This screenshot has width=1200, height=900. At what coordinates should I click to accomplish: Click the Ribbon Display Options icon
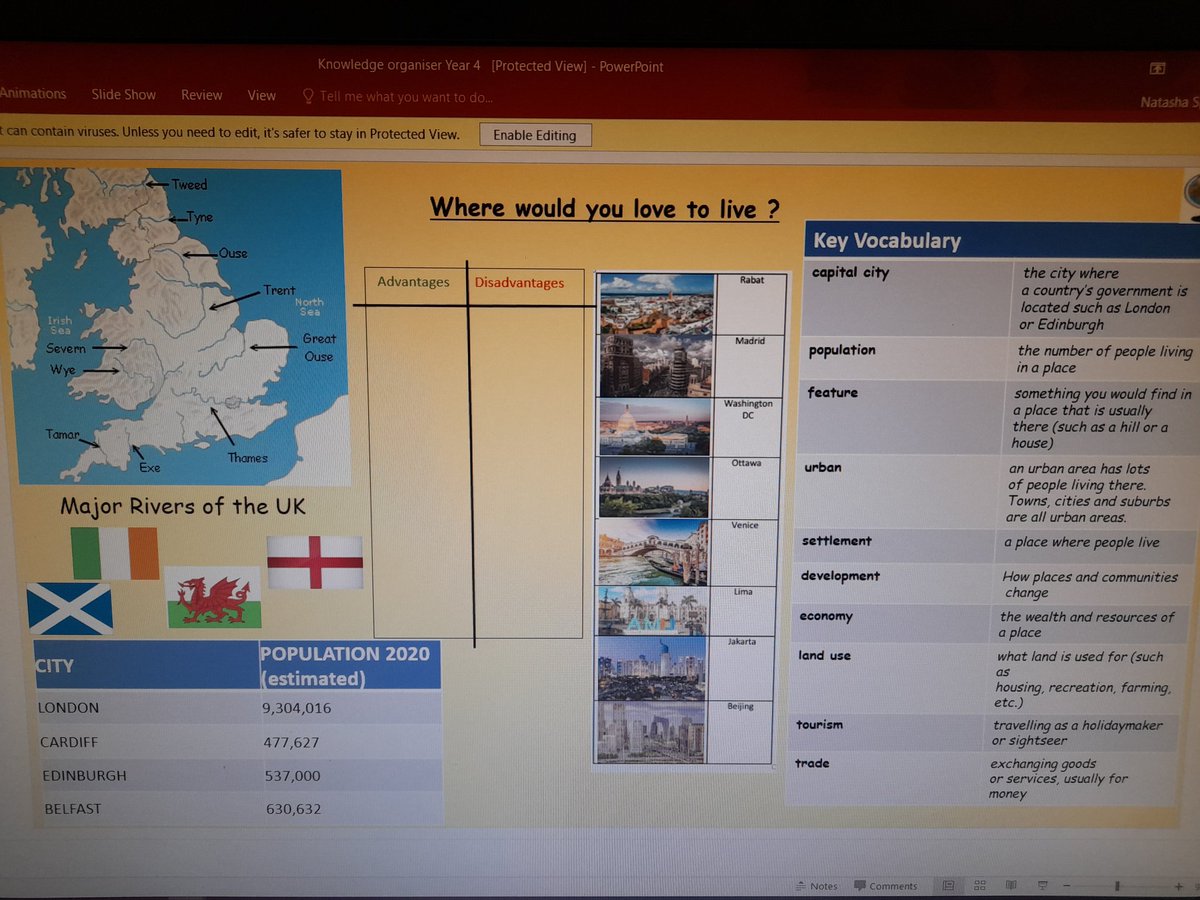1157,68
